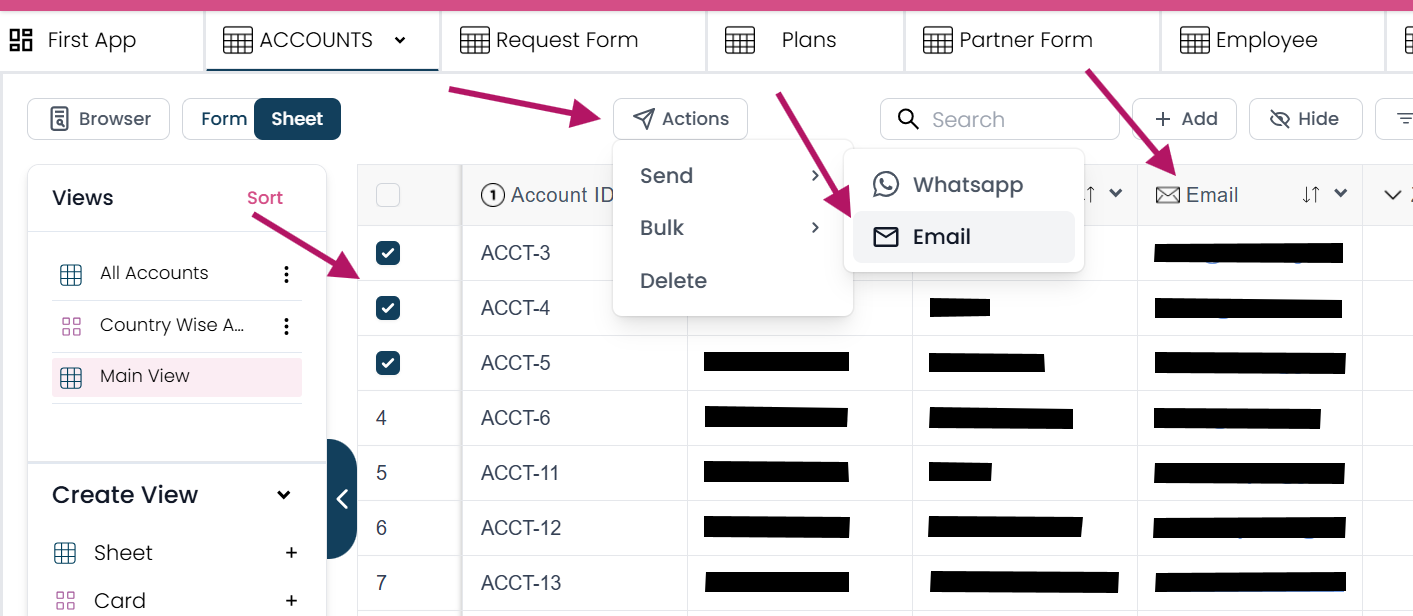Collapse the Create View section chevron
The width and height of the screenshot is (1413, 616).
[x=284, y=495]
